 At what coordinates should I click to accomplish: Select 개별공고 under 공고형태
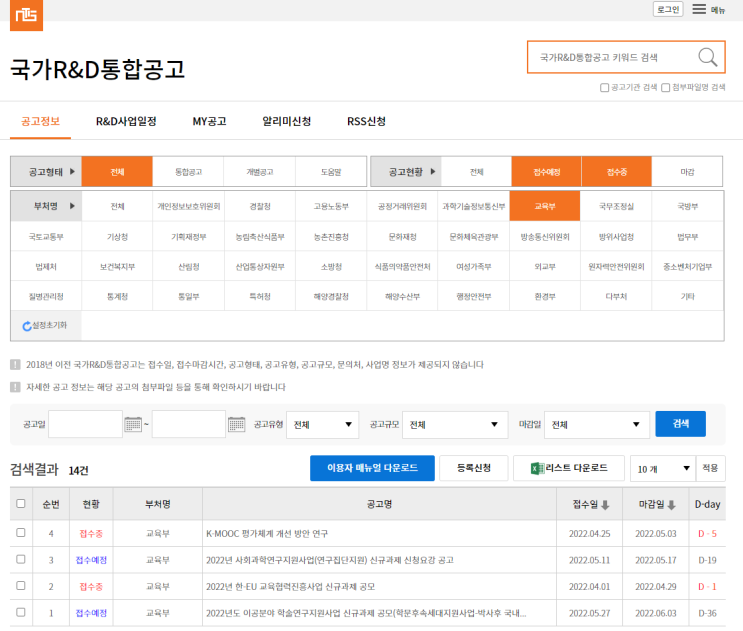pos(260,171)
